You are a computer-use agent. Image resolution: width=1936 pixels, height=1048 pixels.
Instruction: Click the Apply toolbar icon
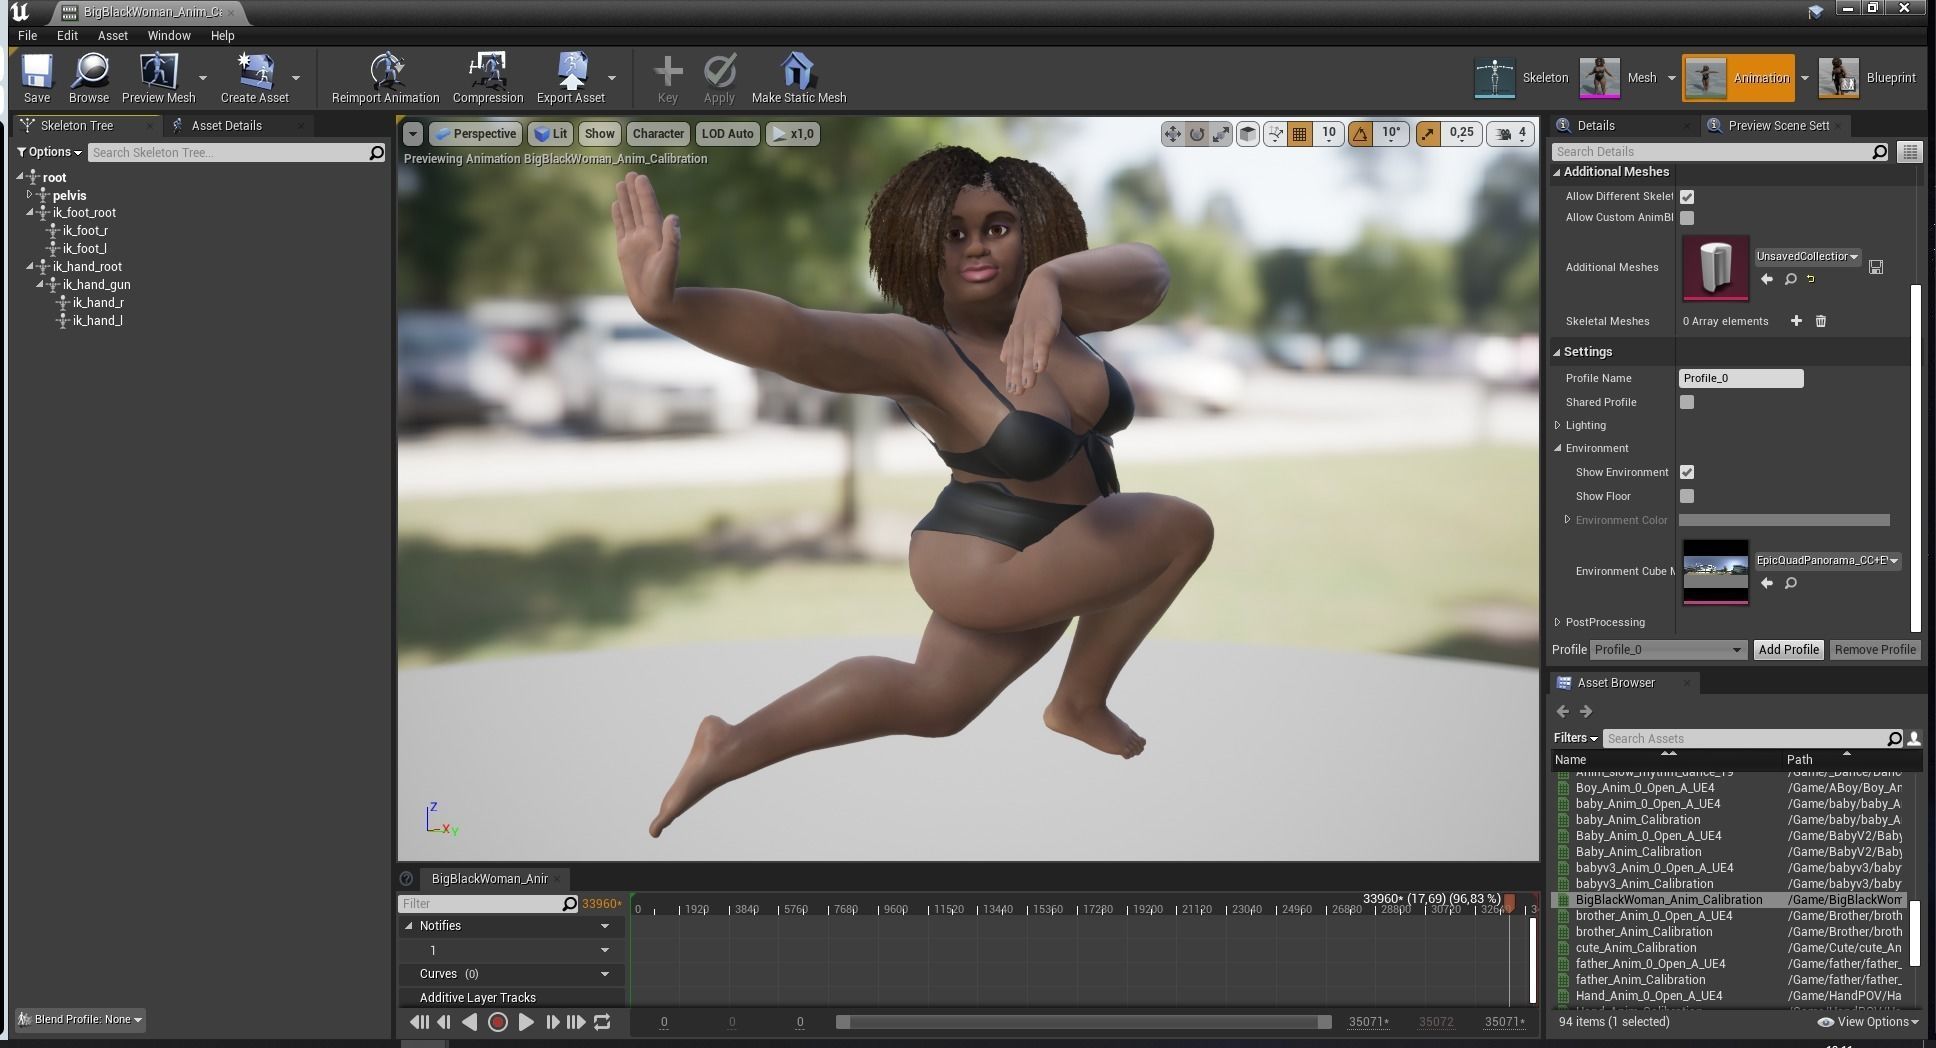pyautogui.click(x=719, y=72)
